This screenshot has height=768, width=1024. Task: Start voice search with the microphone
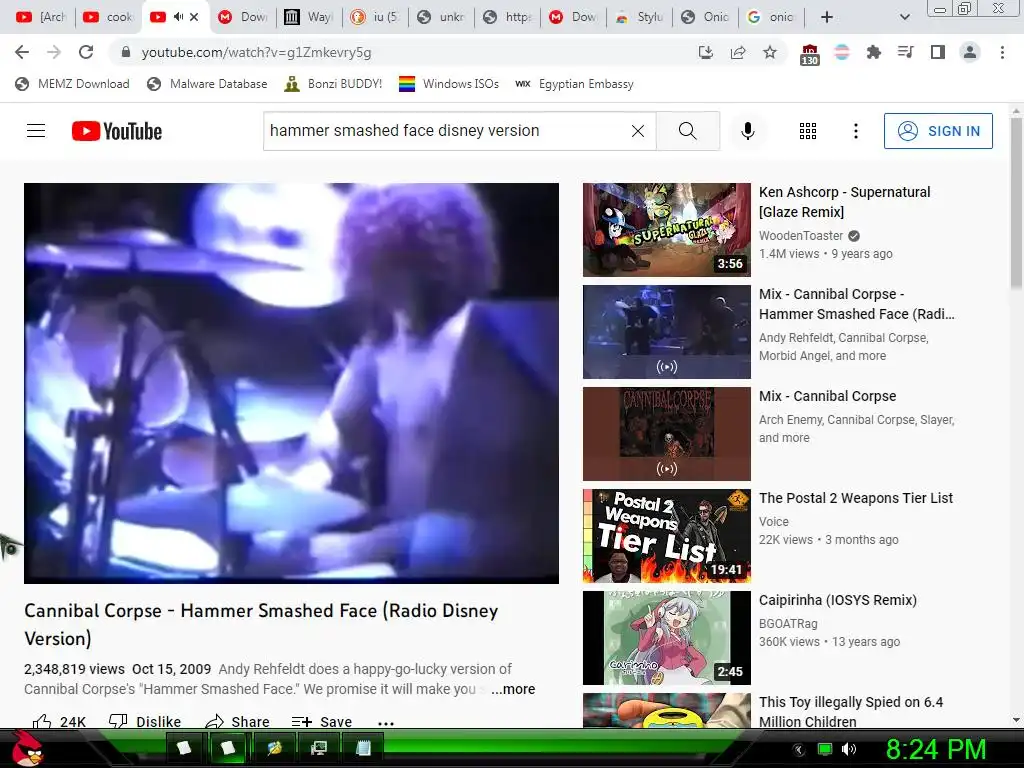click(748, 131)
